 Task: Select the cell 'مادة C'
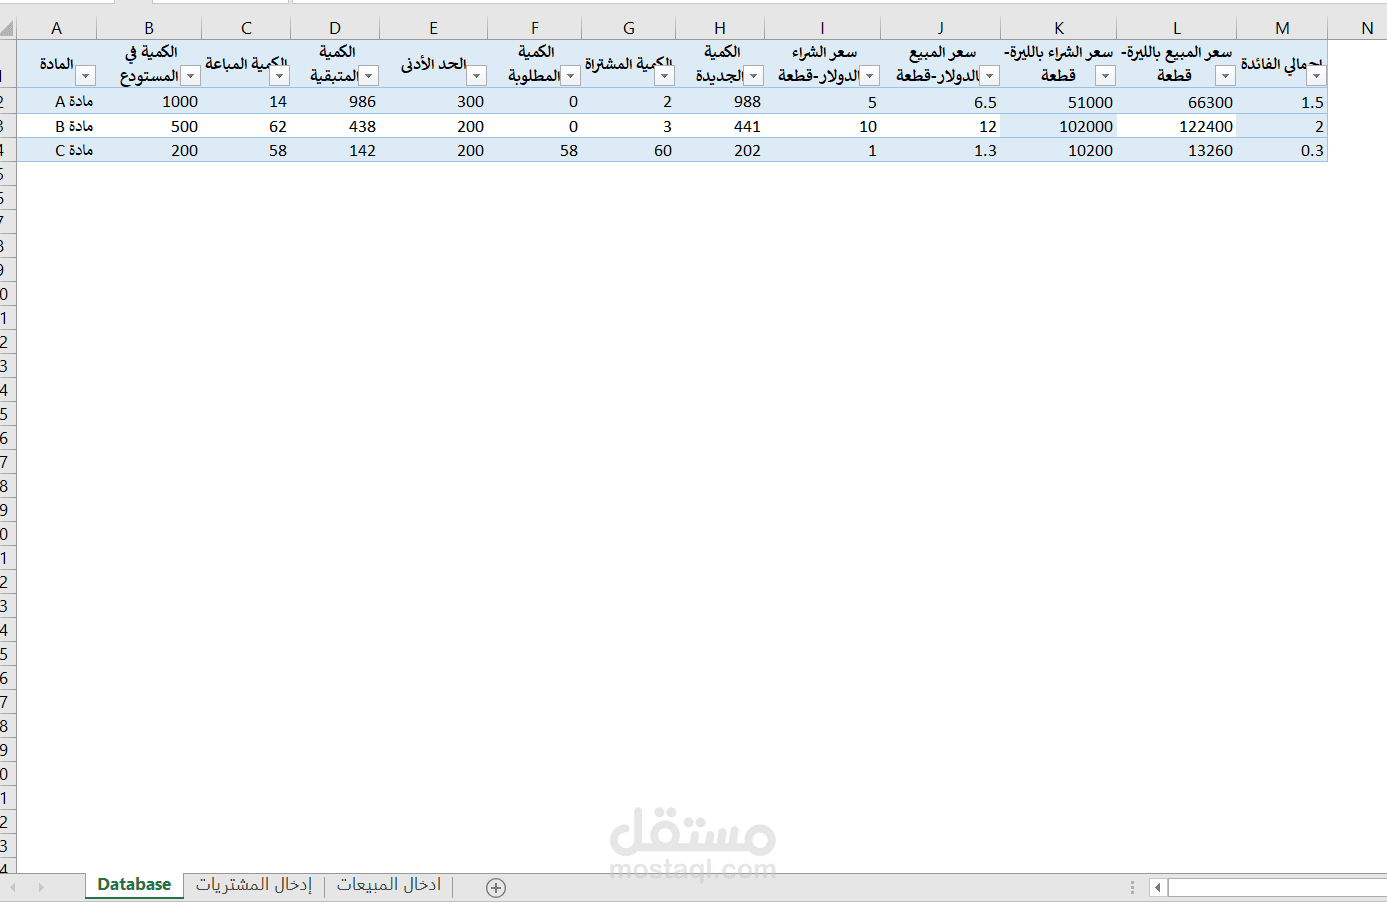tap(57, 150)
